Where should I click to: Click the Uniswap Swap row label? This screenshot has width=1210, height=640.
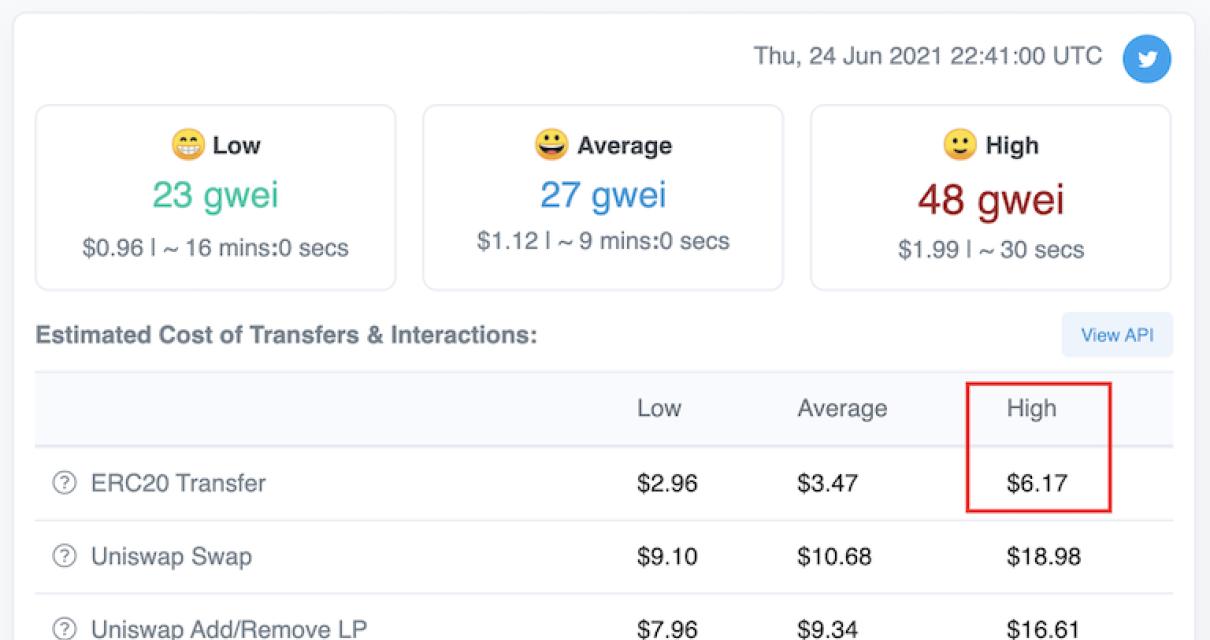(171, 557)
